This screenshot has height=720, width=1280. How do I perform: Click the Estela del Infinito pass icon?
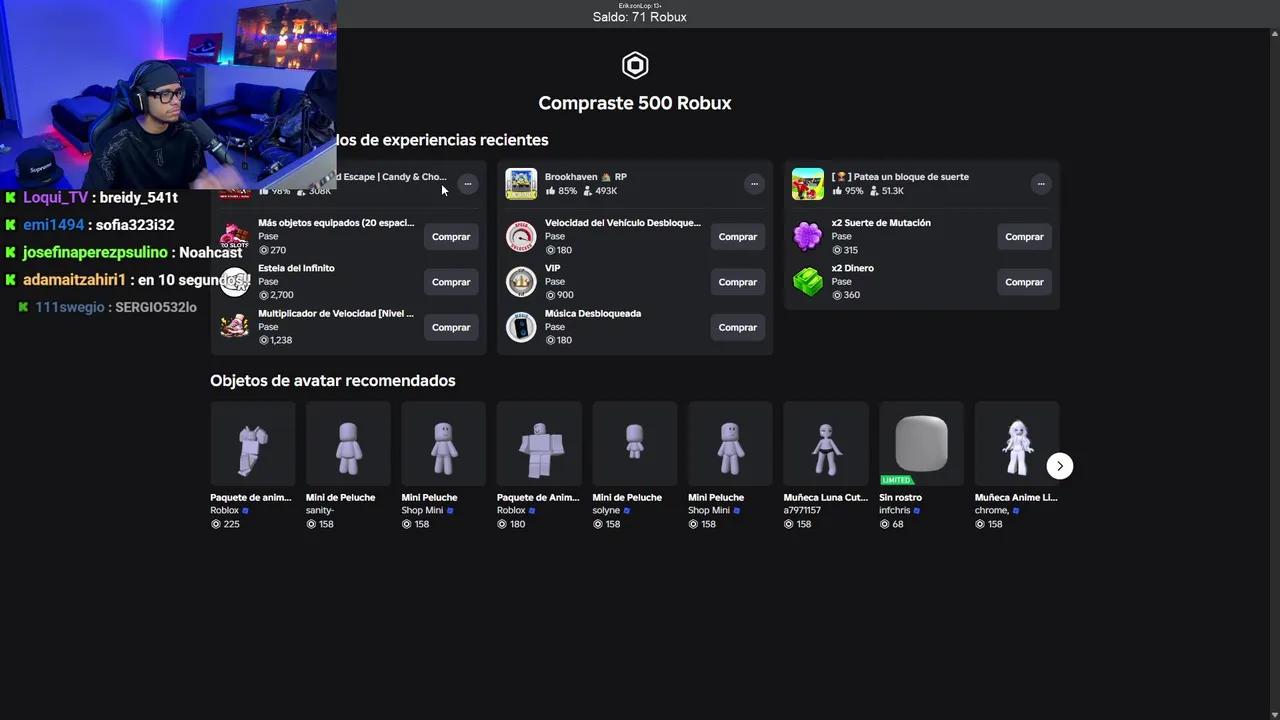coord(235,282)
